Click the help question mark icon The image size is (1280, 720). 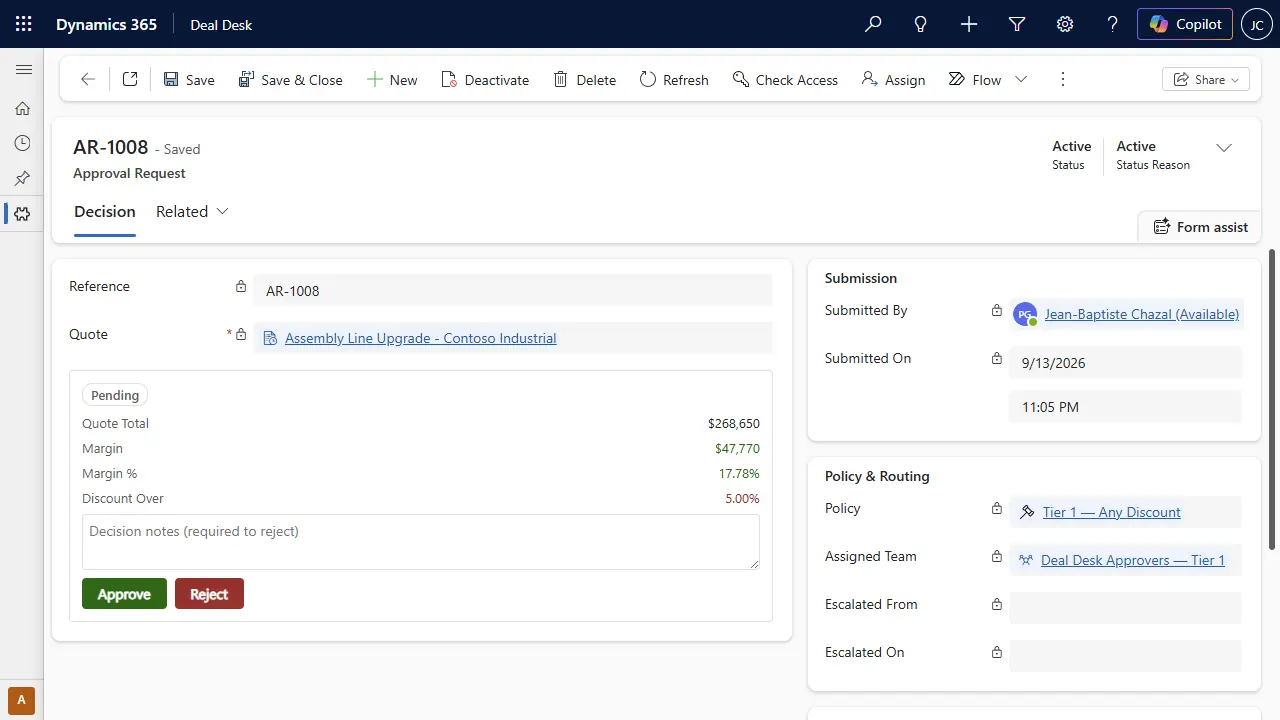[x=1113, y=24]
